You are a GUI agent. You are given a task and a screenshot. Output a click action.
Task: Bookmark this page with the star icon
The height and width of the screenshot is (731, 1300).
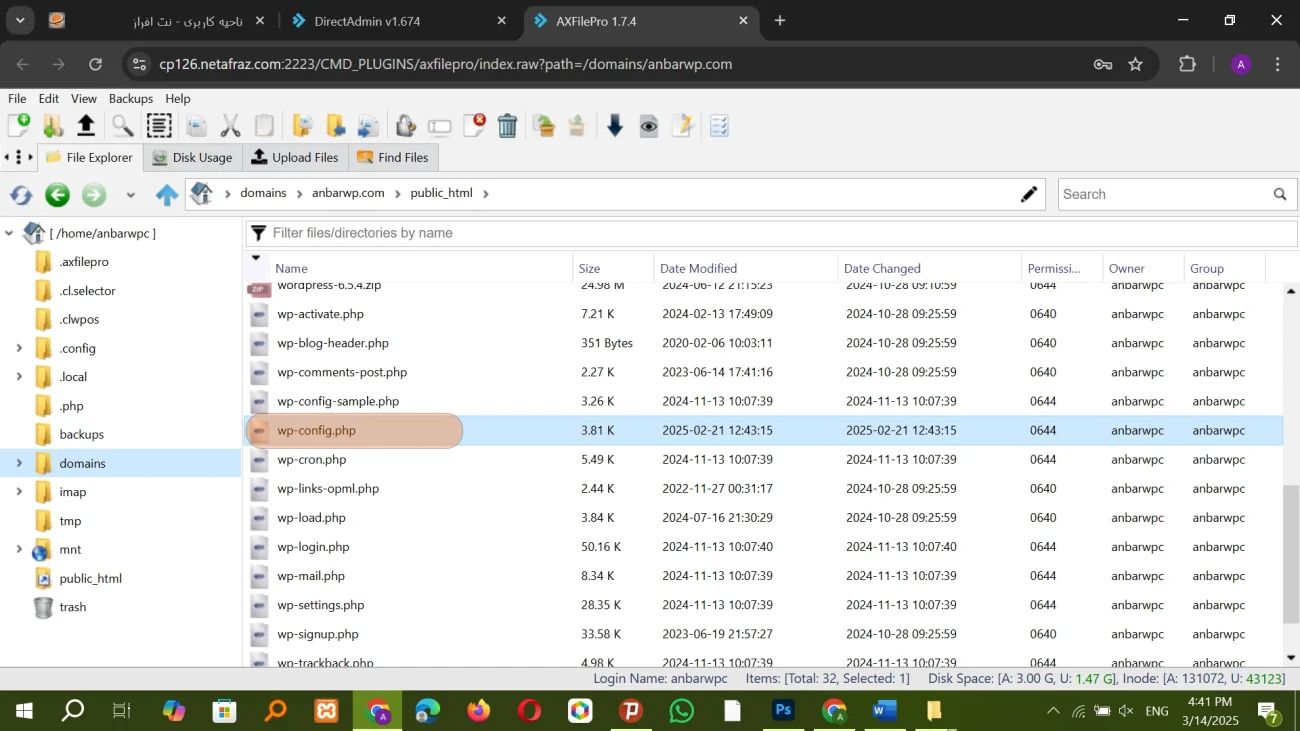click(1135, 64)
